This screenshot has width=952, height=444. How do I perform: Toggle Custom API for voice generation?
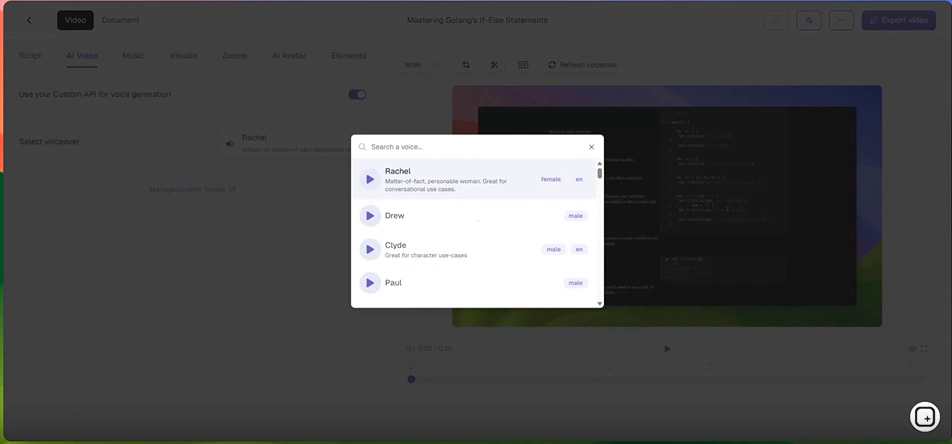357,94
